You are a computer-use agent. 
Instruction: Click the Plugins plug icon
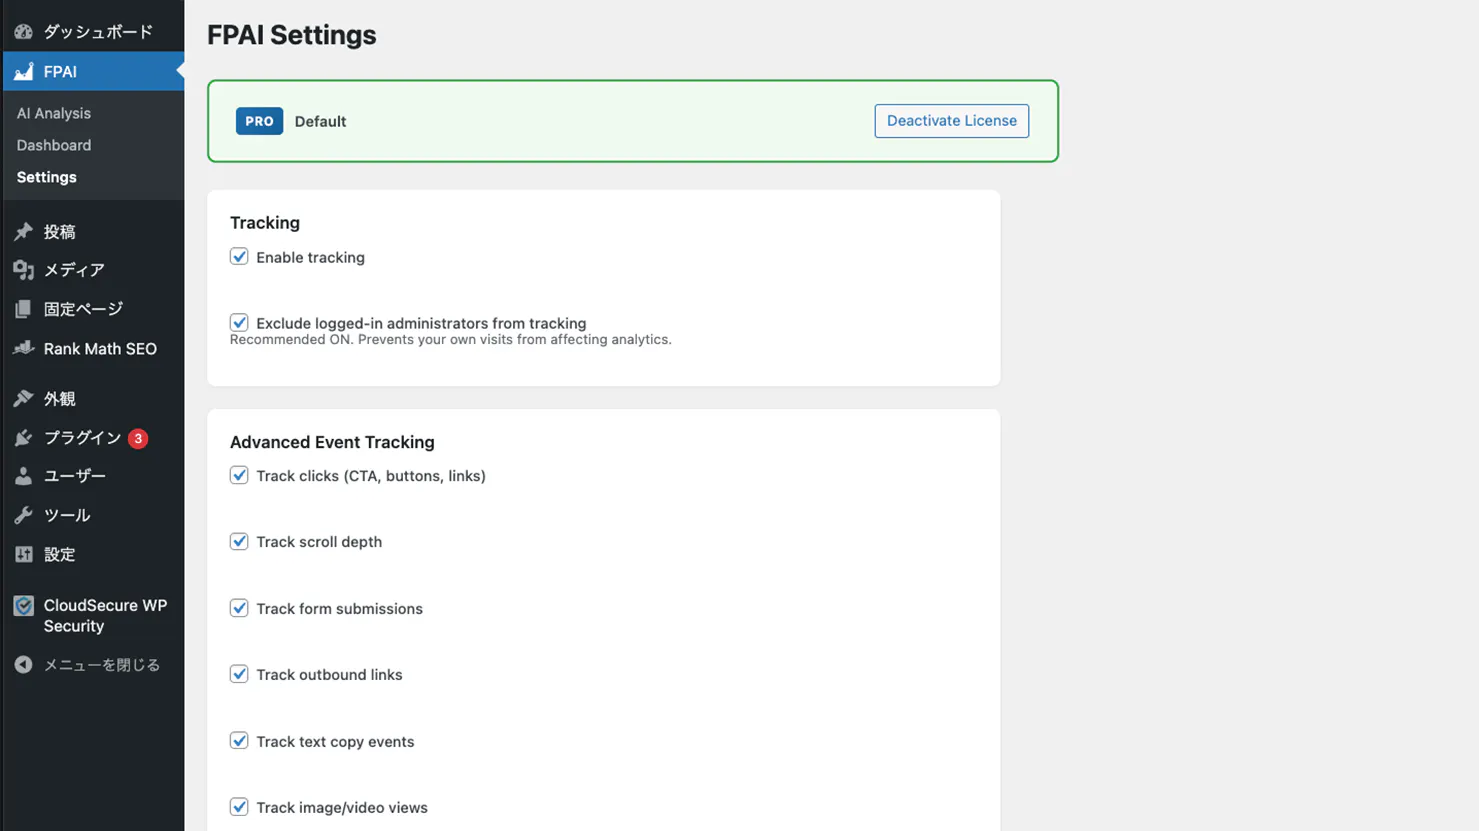click(x=23, y=437)
